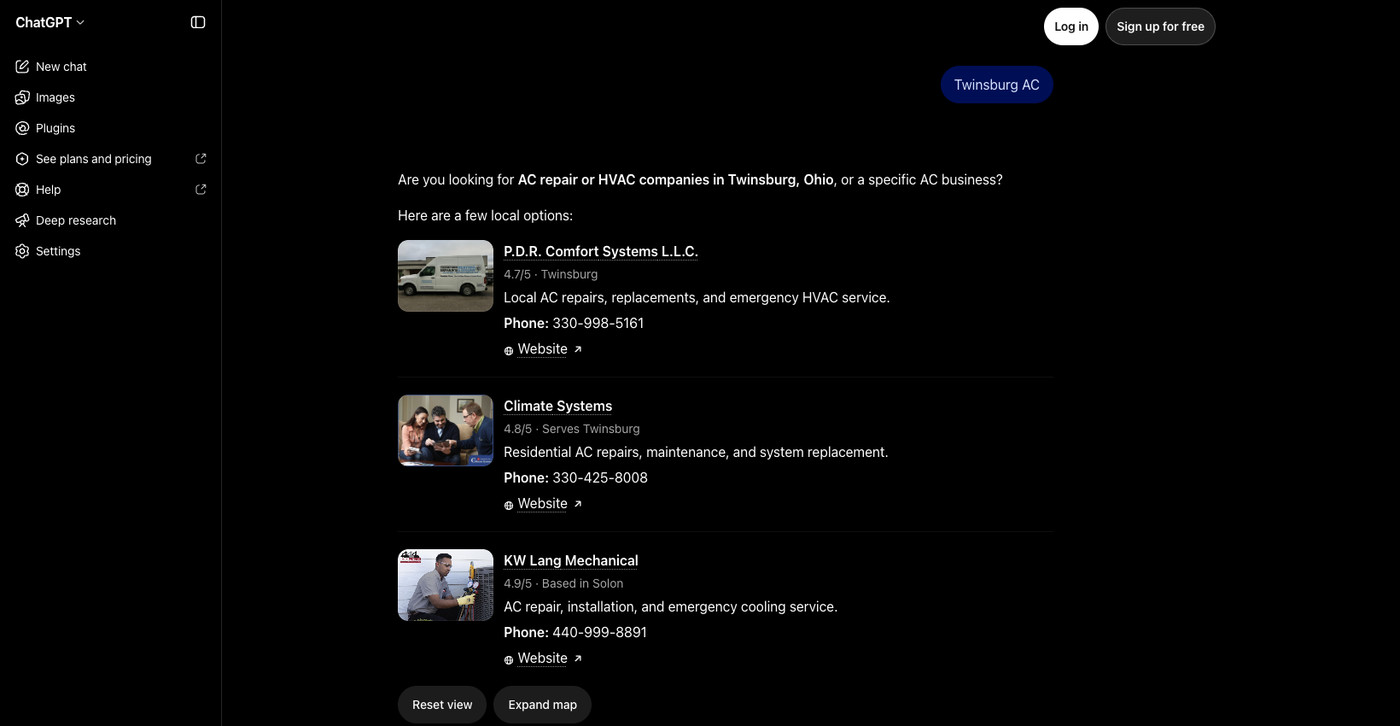Toggle the sidebar collapse icon

click(x=198, y=22)
